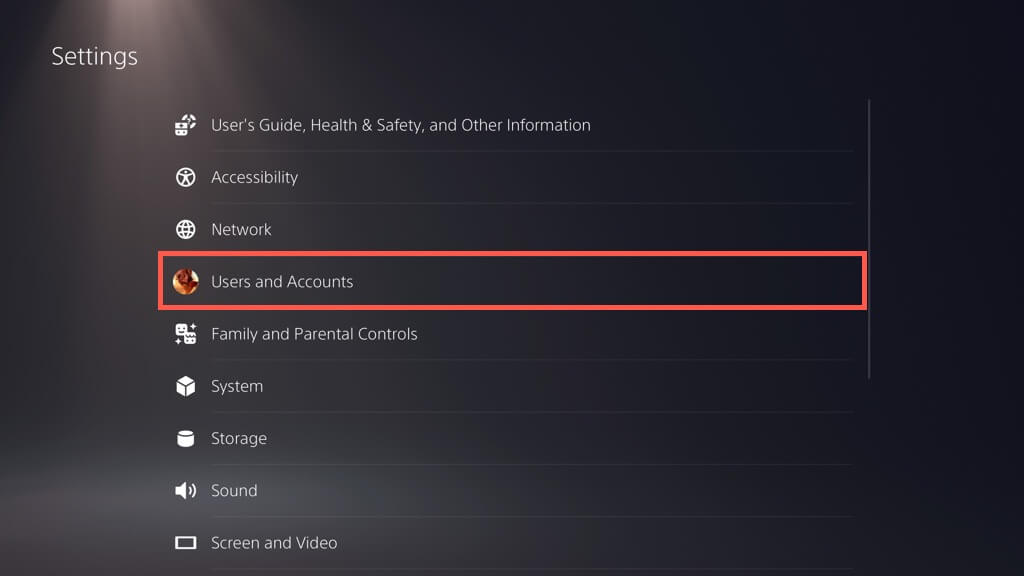Viewport: 1024px width, 576px height.
Task: Select Family and Parental Controls
Action: point(314,334)
